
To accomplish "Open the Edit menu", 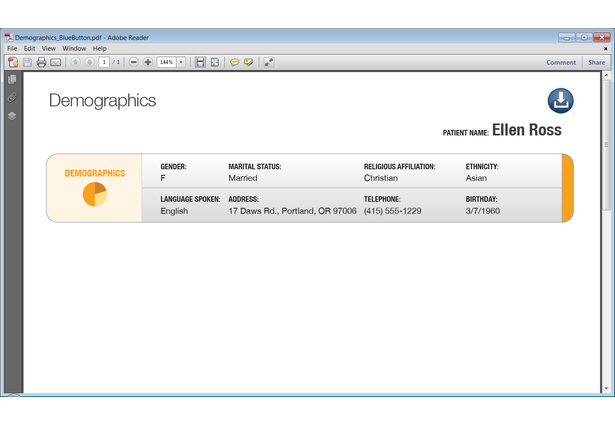I will coord(29,49).
